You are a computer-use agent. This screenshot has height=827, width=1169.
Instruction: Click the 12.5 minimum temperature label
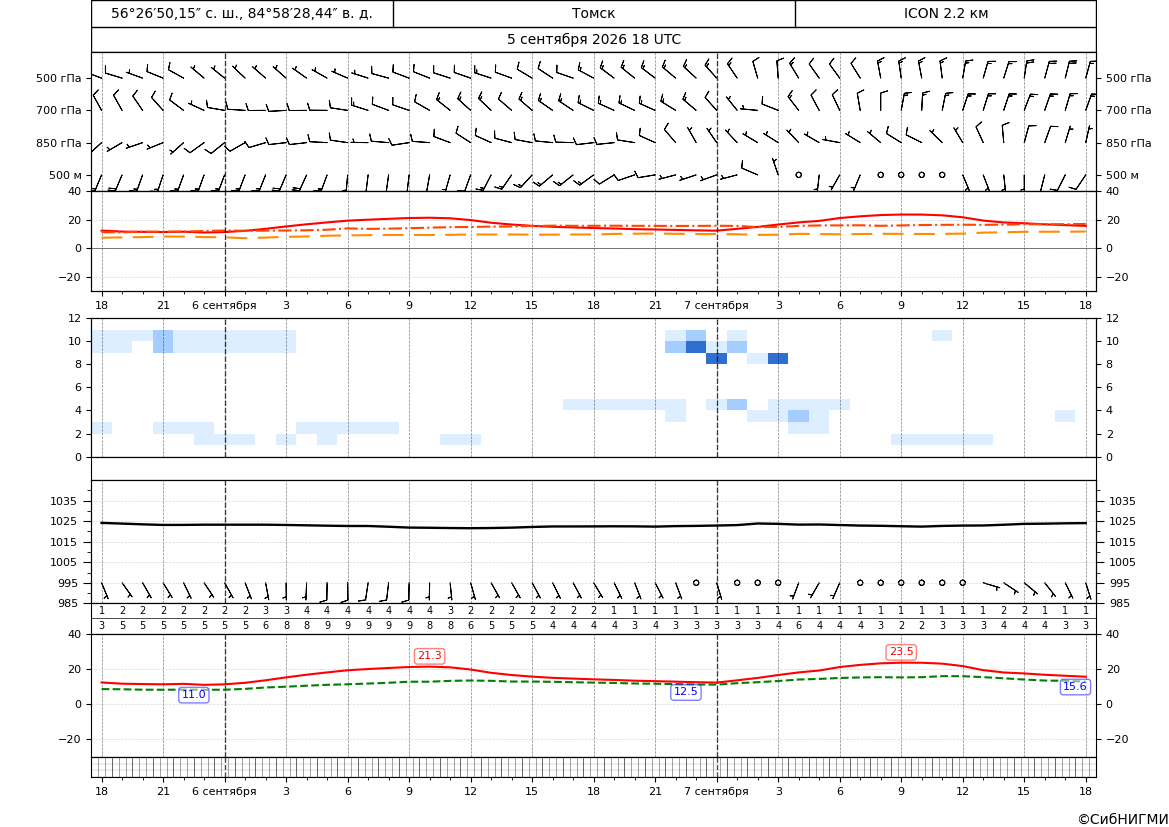[x=686, y=691]
